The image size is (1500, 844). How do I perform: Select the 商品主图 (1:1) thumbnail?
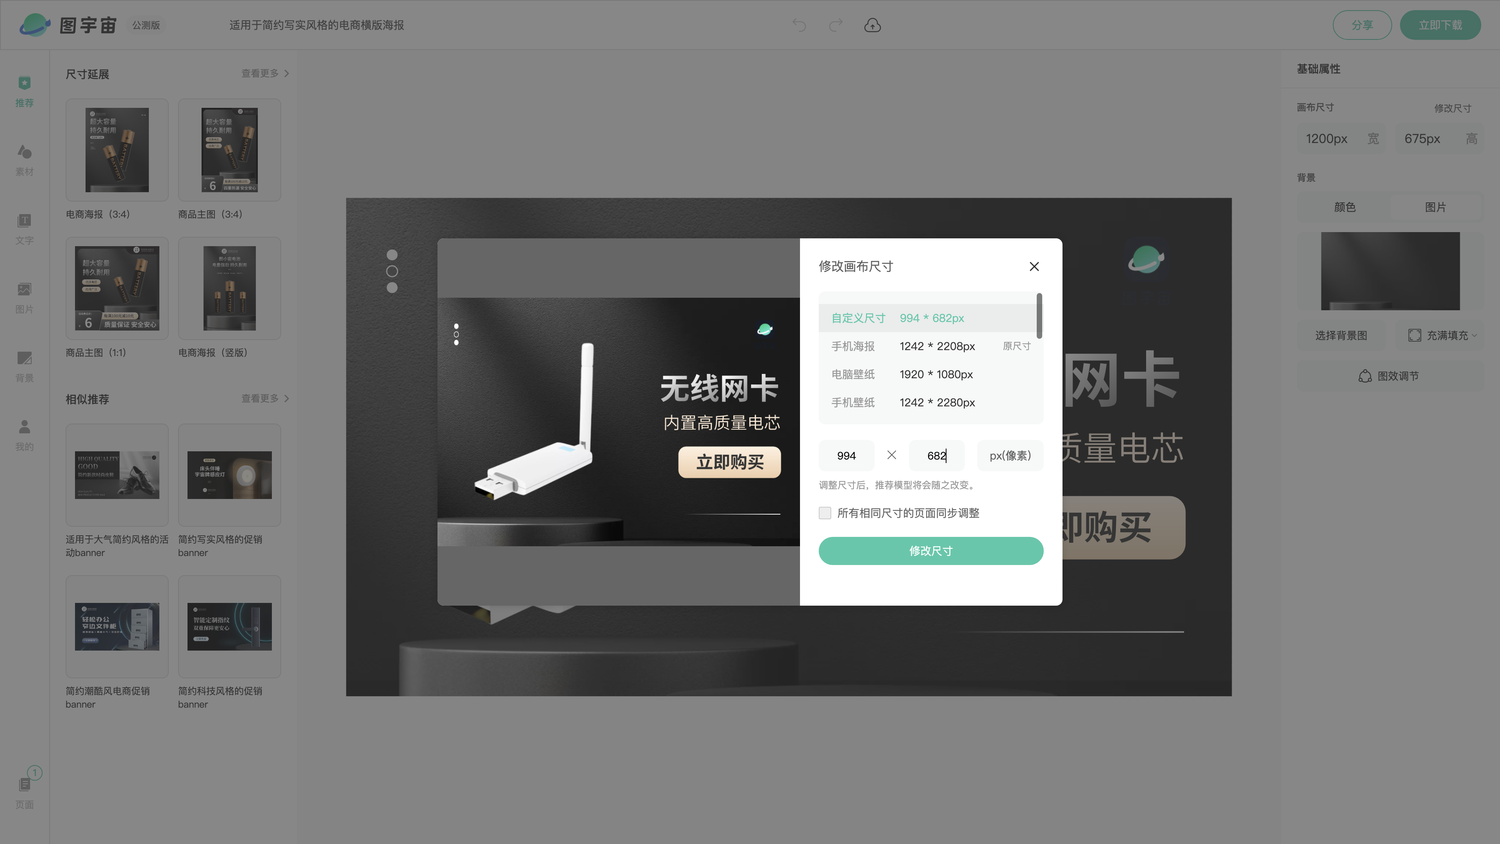pyautogui.click(x=117, y=288)
